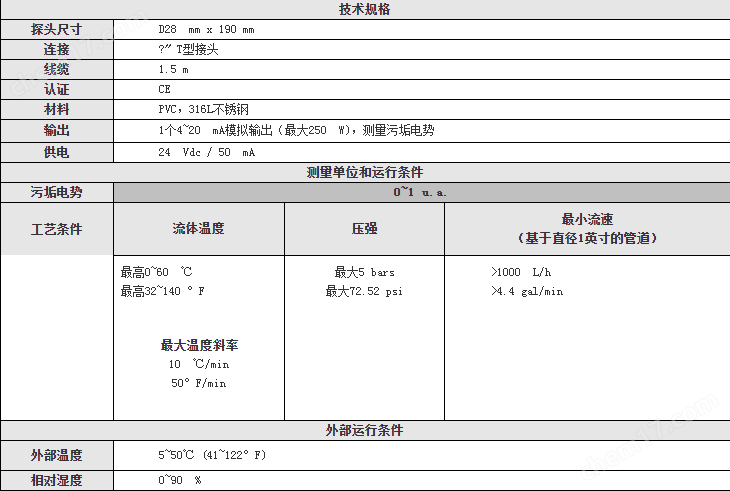
Task: Select the 最高32~140 °F temperature value
Action: 162,291
